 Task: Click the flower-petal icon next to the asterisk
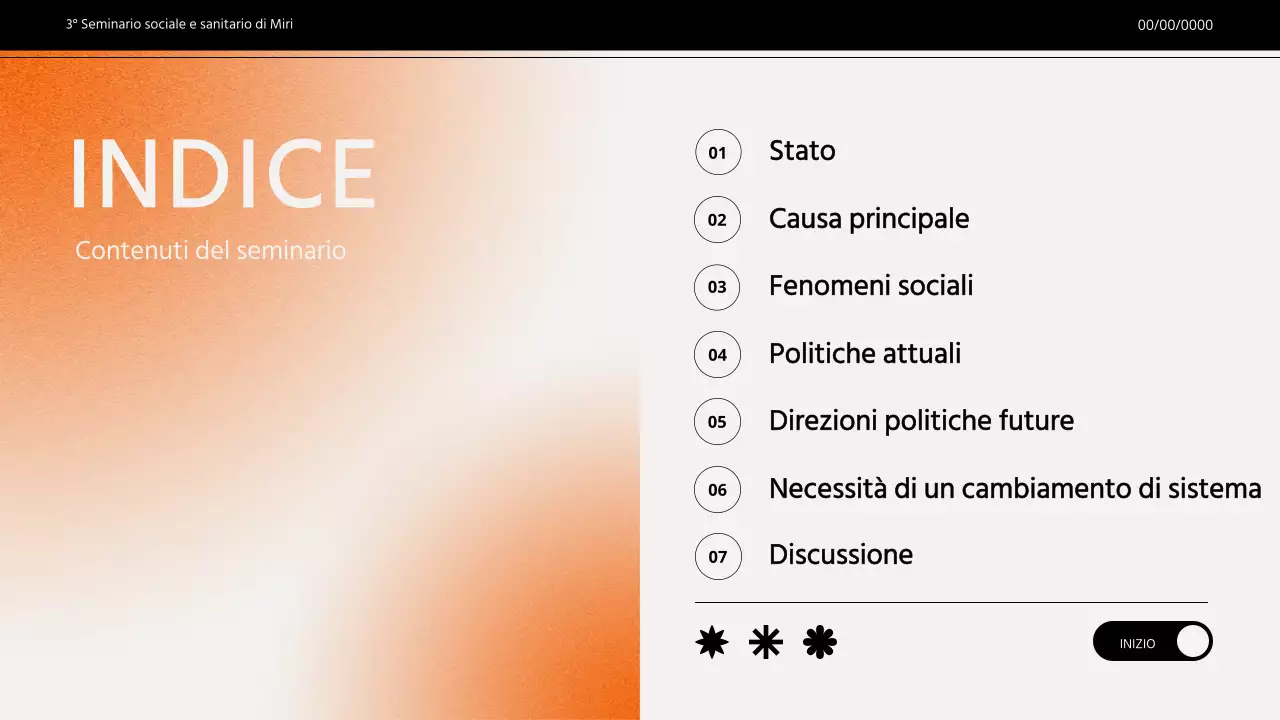pos(819,641)
